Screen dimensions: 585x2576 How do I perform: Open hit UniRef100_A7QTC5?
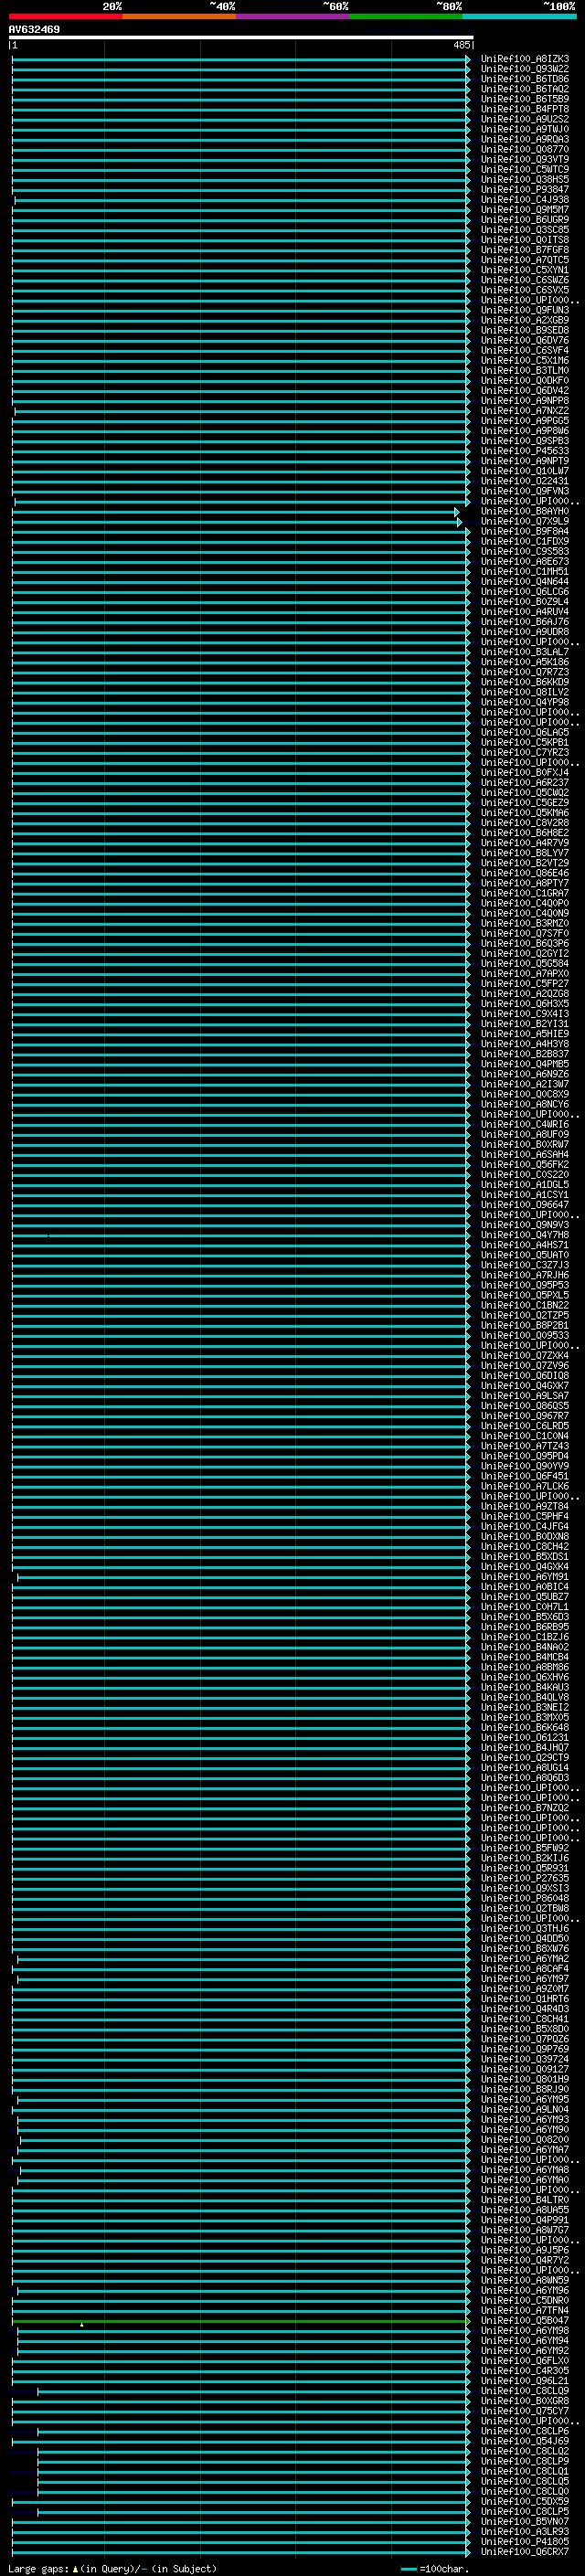525,260
